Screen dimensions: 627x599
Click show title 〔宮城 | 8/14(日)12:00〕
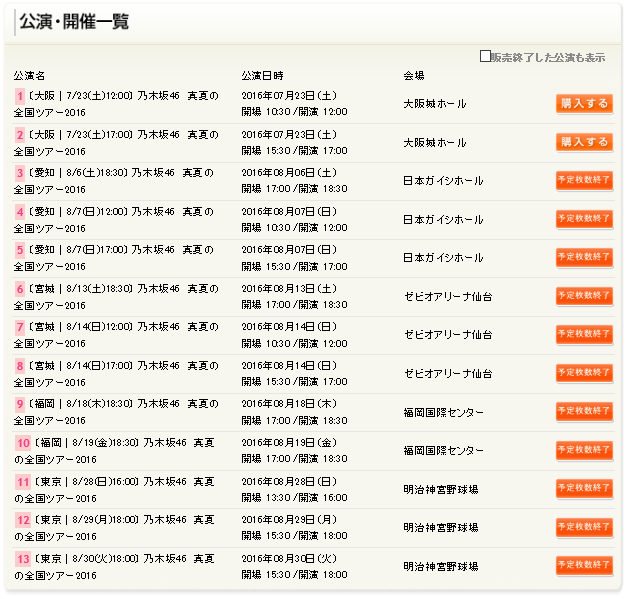[80, 327]
